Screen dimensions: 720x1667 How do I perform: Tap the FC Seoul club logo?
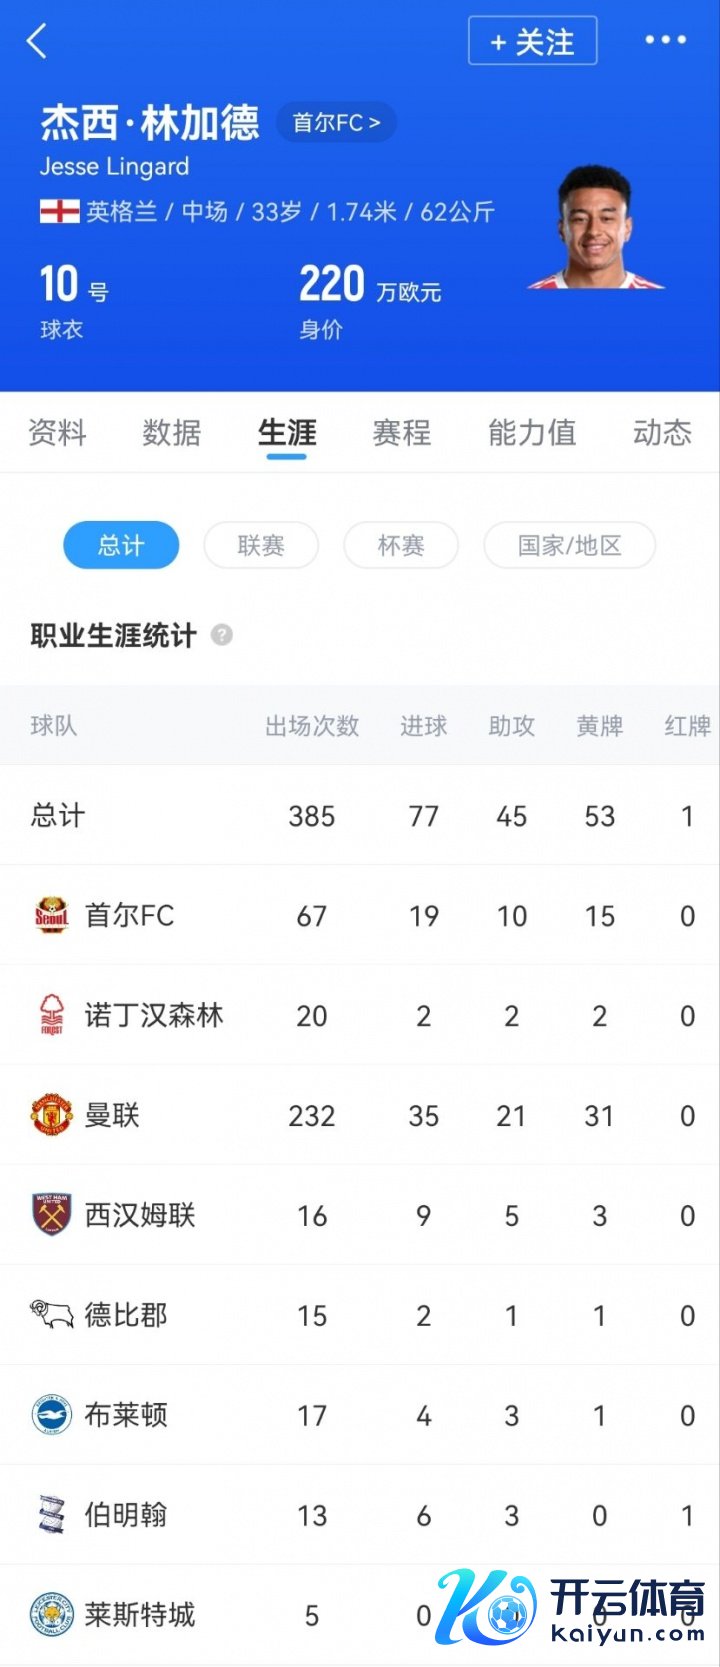52,915
